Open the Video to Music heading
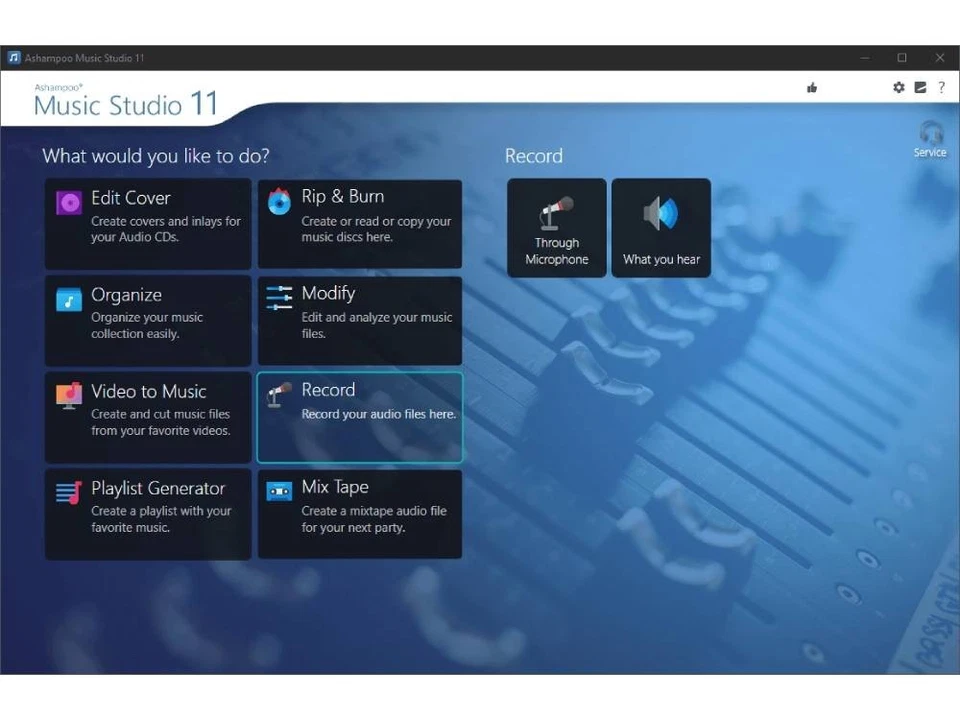The width and height of the screenshot is (960, 720). point(149,391)
